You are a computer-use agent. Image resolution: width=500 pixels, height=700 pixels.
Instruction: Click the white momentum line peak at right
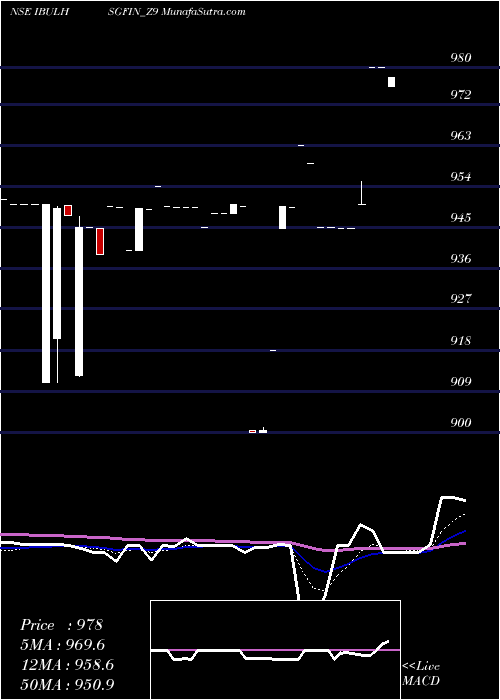pos(448,497)
